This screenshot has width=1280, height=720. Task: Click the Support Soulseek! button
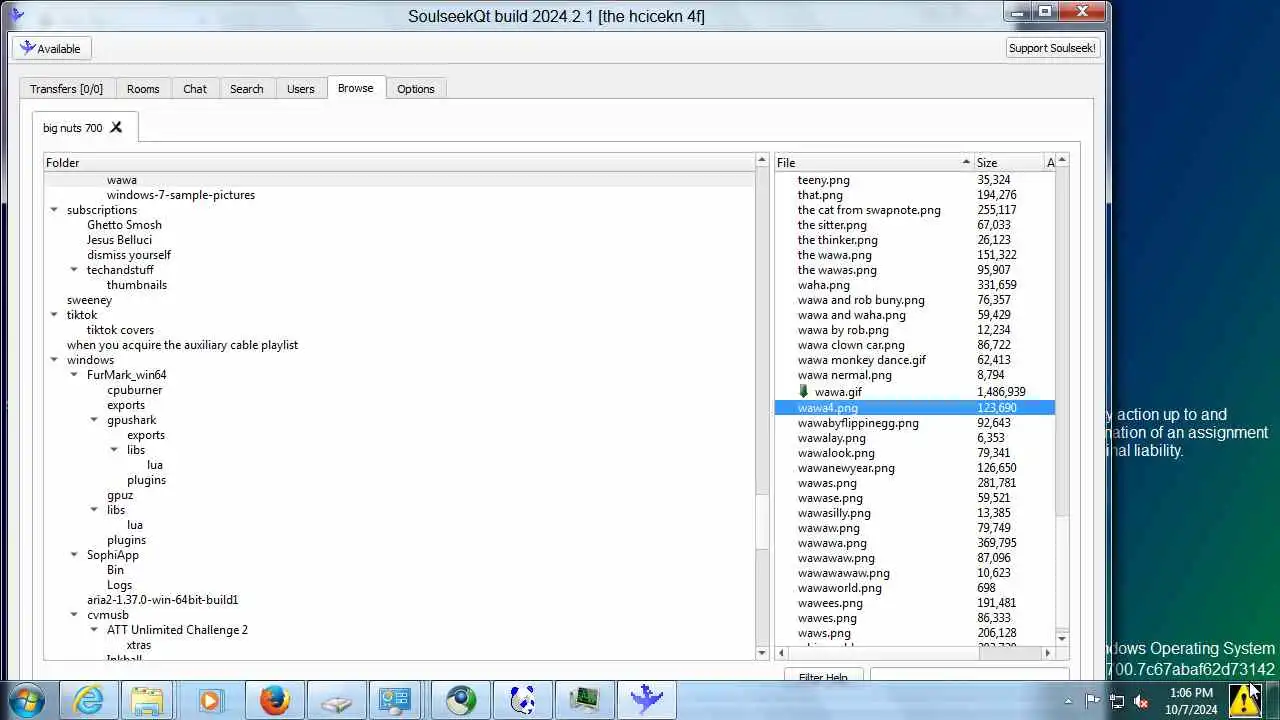1051,48
